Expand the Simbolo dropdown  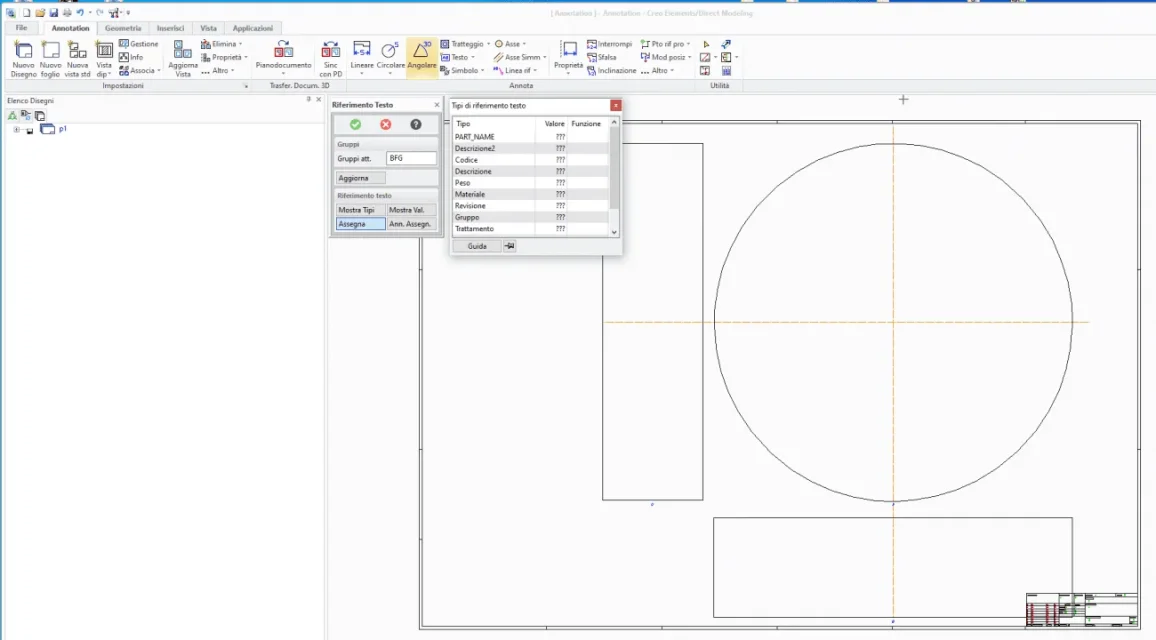coord(462,71)
